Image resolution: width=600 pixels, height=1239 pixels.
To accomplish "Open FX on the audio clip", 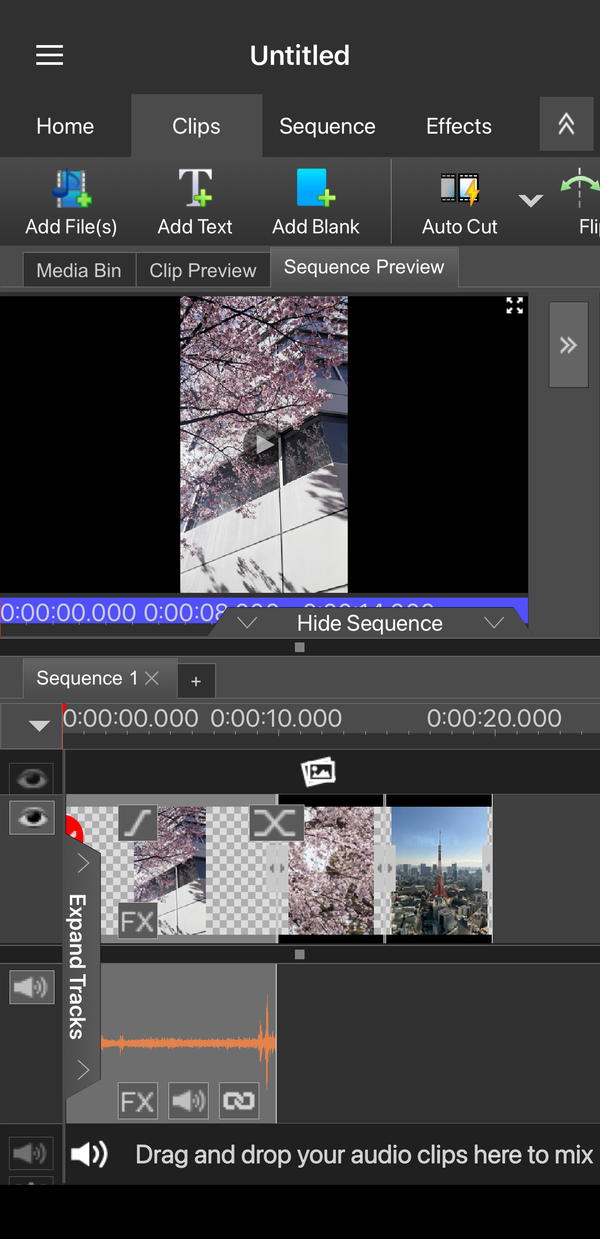I will (x=137, y=1102).
